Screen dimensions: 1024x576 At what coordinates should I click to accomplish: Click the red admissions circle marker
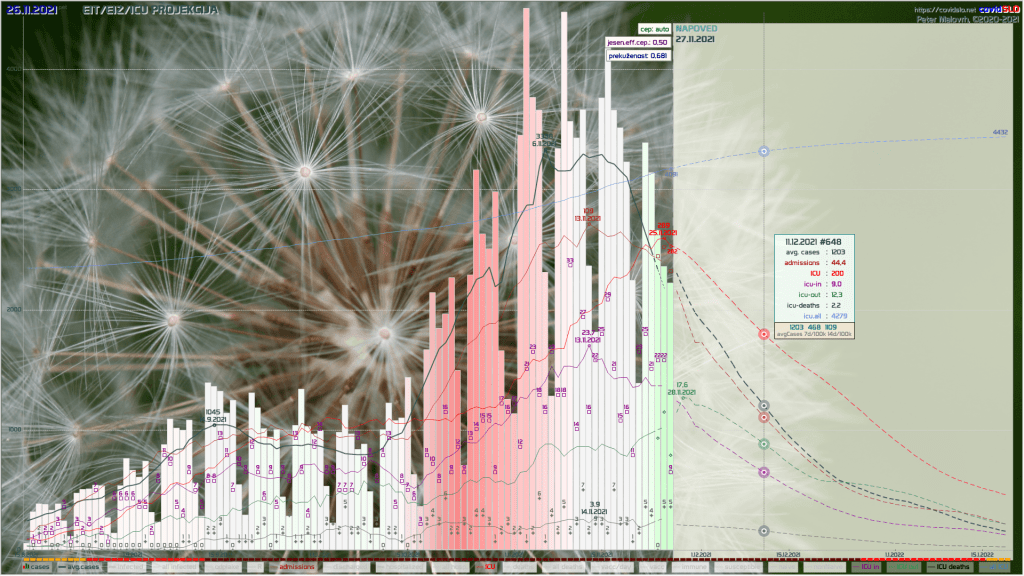tap(764, 334)
